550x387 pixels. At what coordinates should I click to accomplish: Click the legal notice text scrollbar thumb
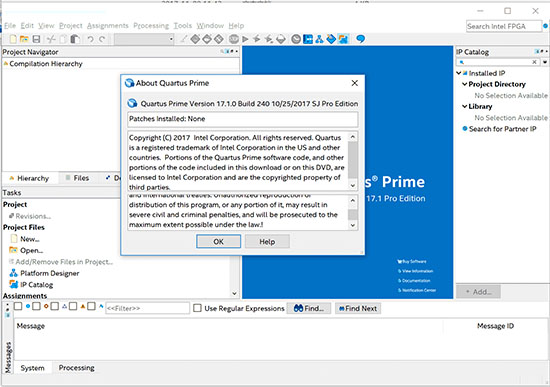(x=353, y=214)
